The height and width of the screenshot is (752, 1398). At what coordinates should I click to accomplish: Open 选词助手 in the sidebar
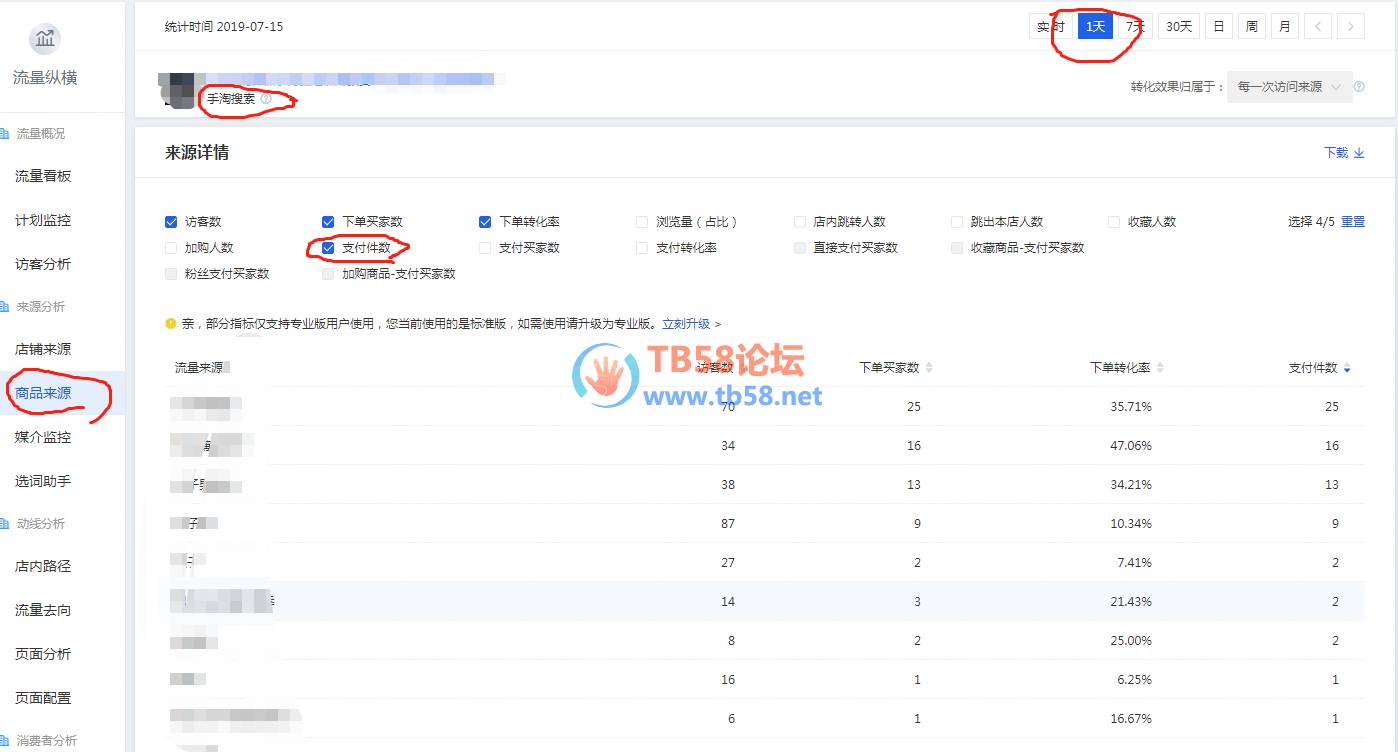click(x=43, y=481)
